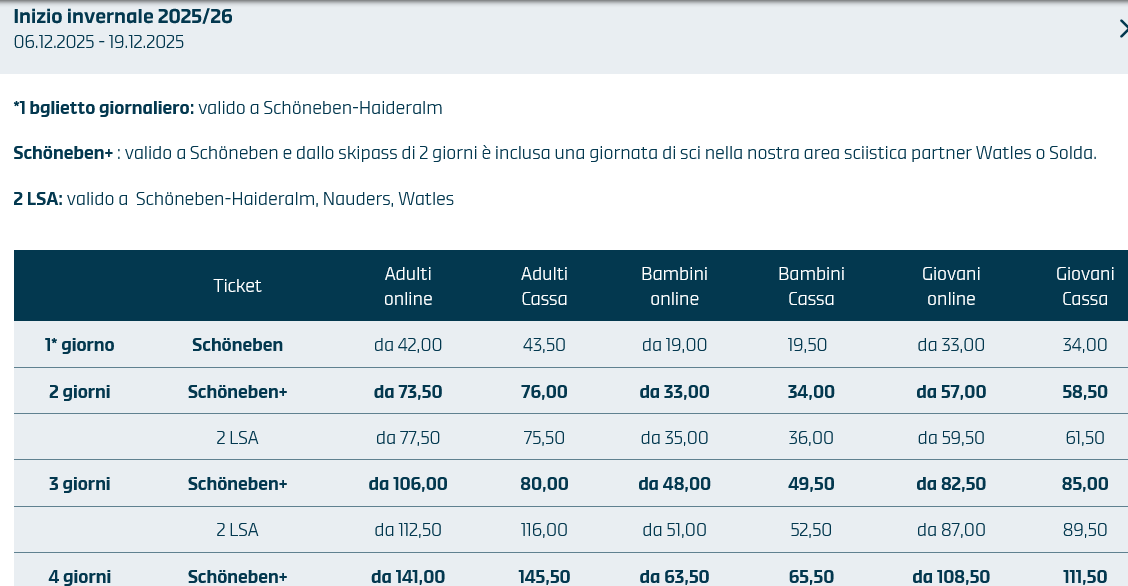Select the Adulti Cassa column header

coord(544,286)
